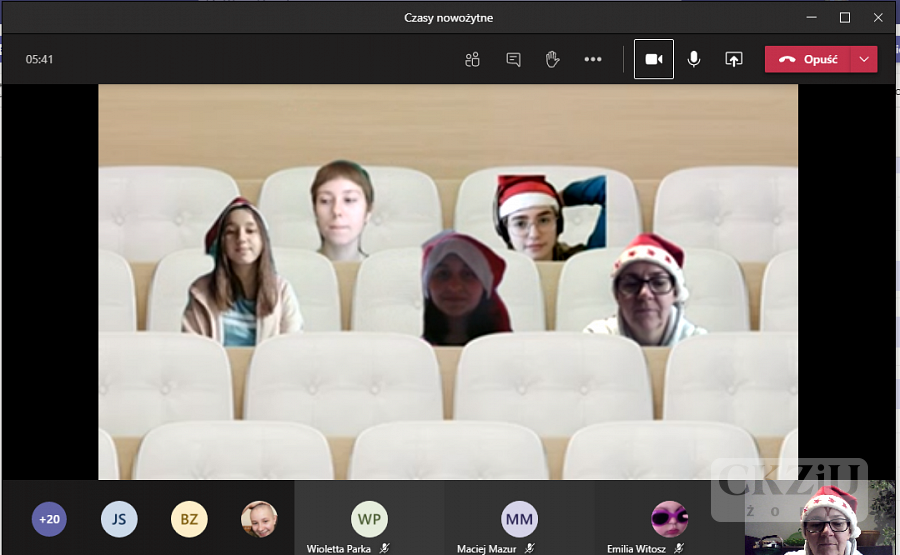Screen dimensions: 900x555
Task: Turn off the camera
Action: [x=654, y=59]
